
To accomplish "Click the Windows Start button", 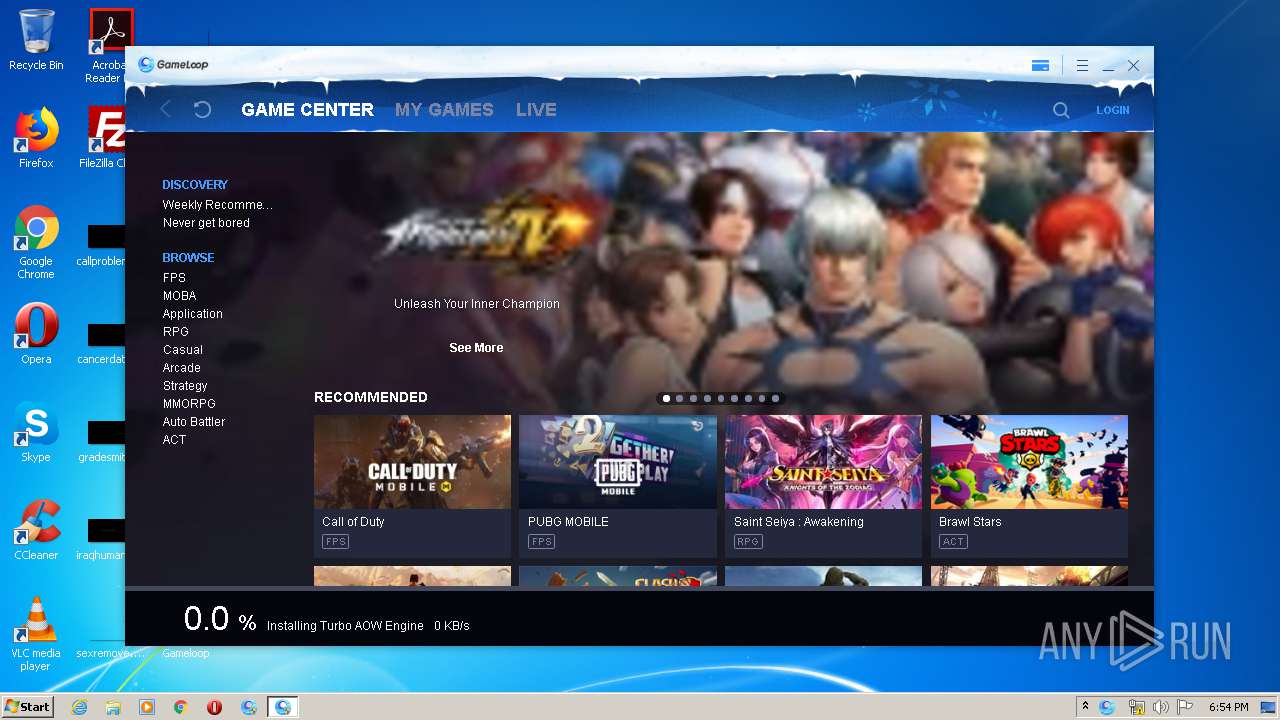I will 27,706.
